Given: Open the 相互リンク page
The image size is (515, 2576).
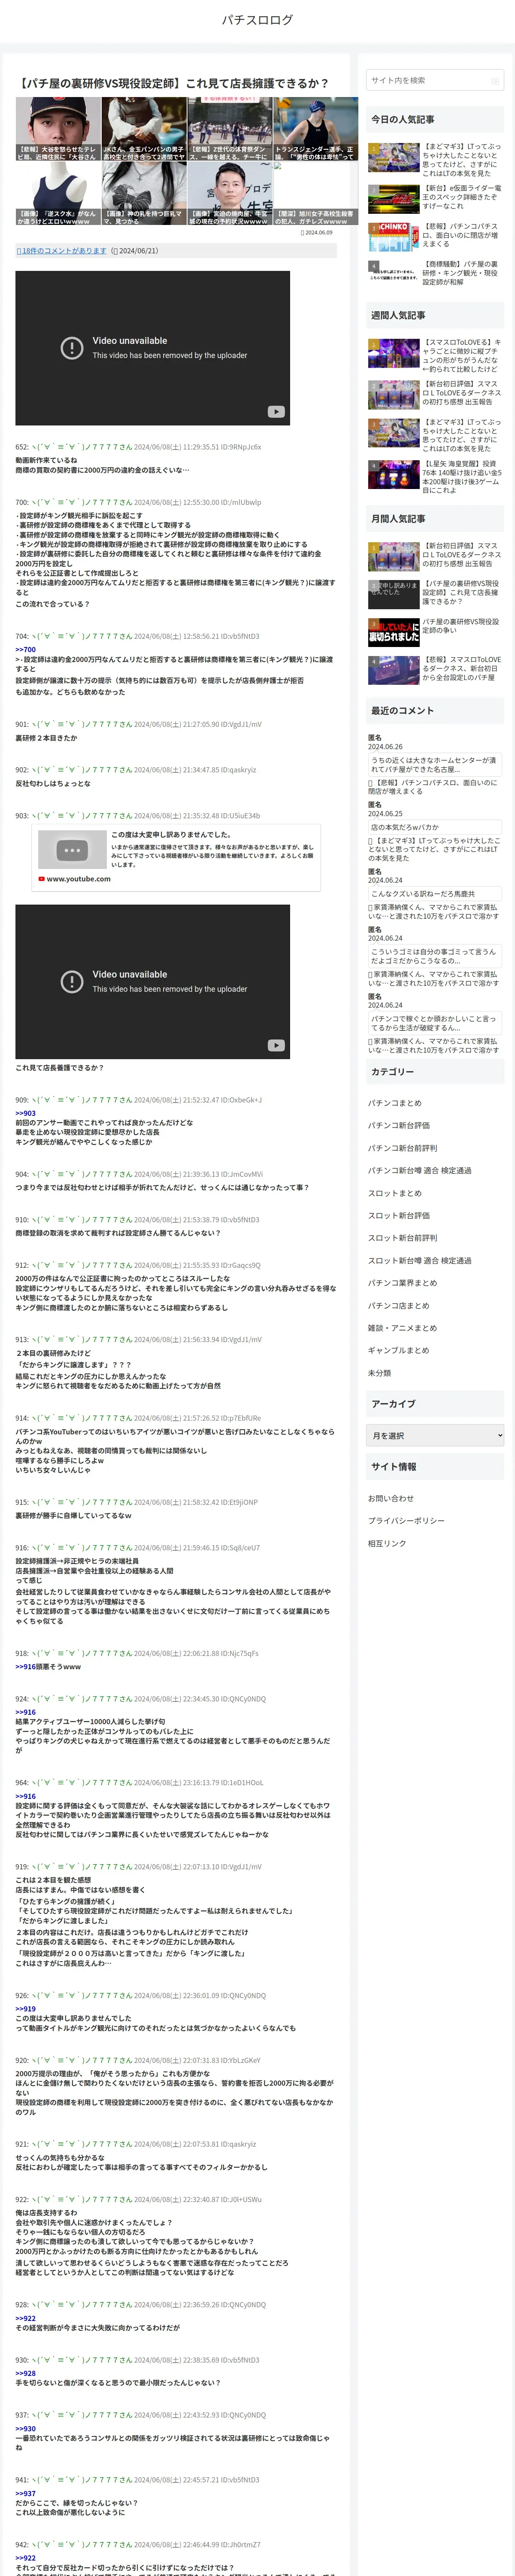Looking at the screenshot, I should tap(387, 1543).
